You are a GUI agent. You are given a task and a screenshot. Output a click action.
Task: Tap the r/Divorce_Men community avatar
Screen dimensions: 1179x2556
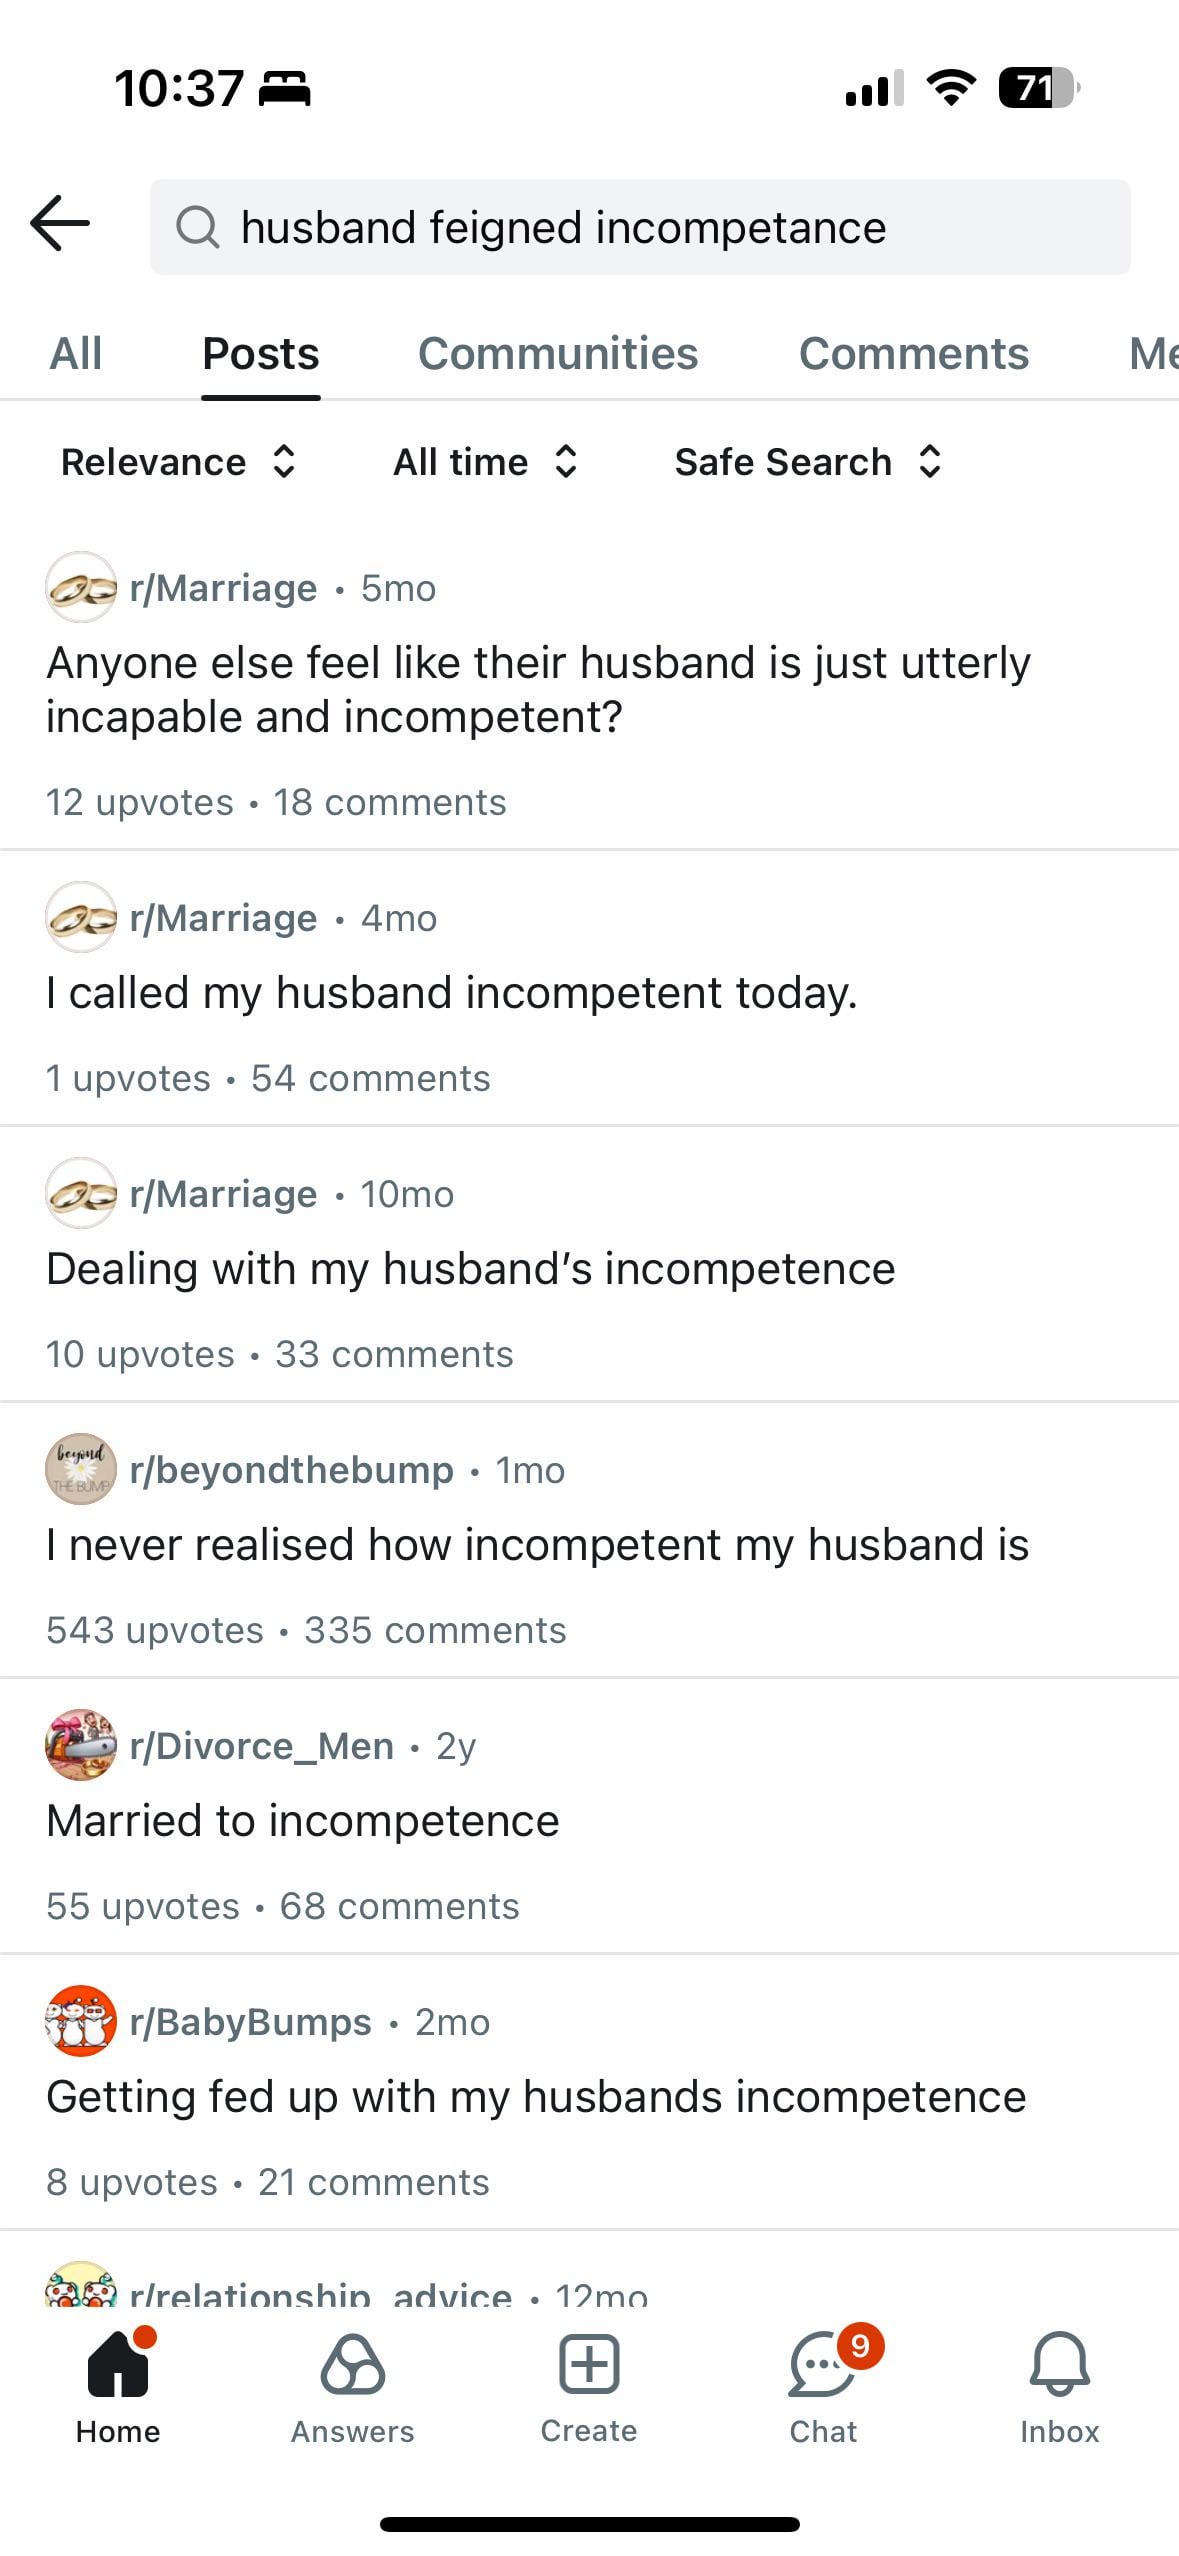point(81,1745)
